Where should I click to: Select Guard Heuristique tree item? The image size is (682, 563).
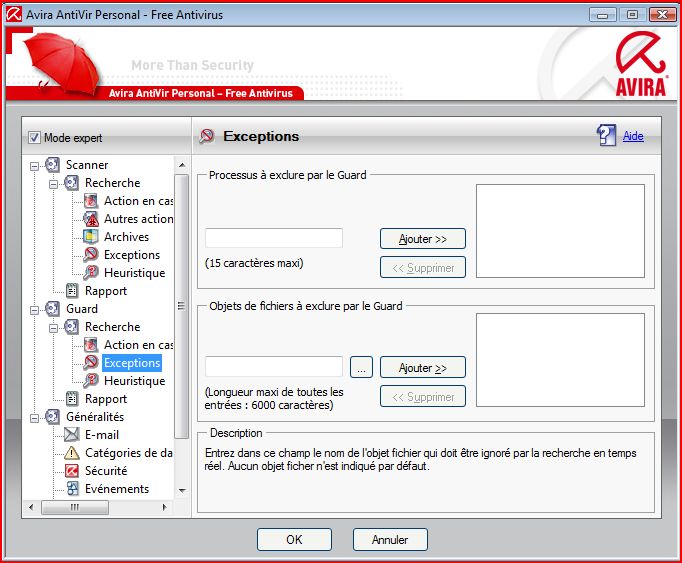pos(134,381)
